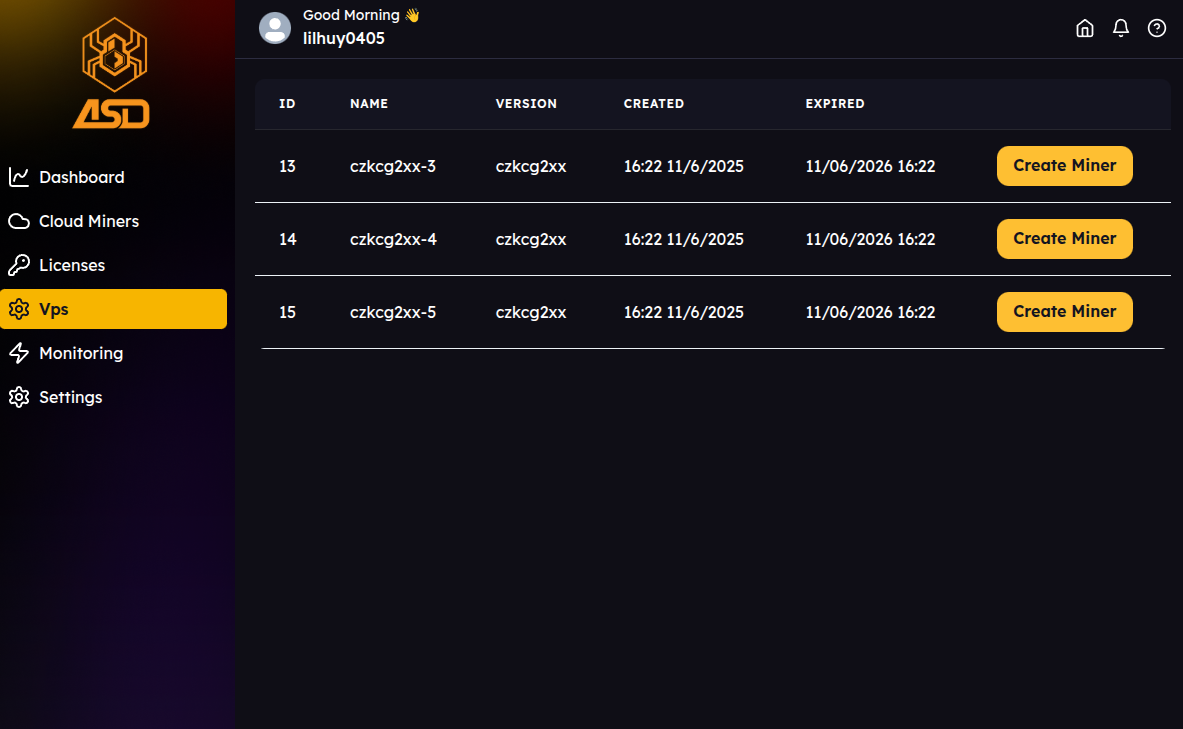Create Miner for czkcg2xx-3

point(1064,166)
